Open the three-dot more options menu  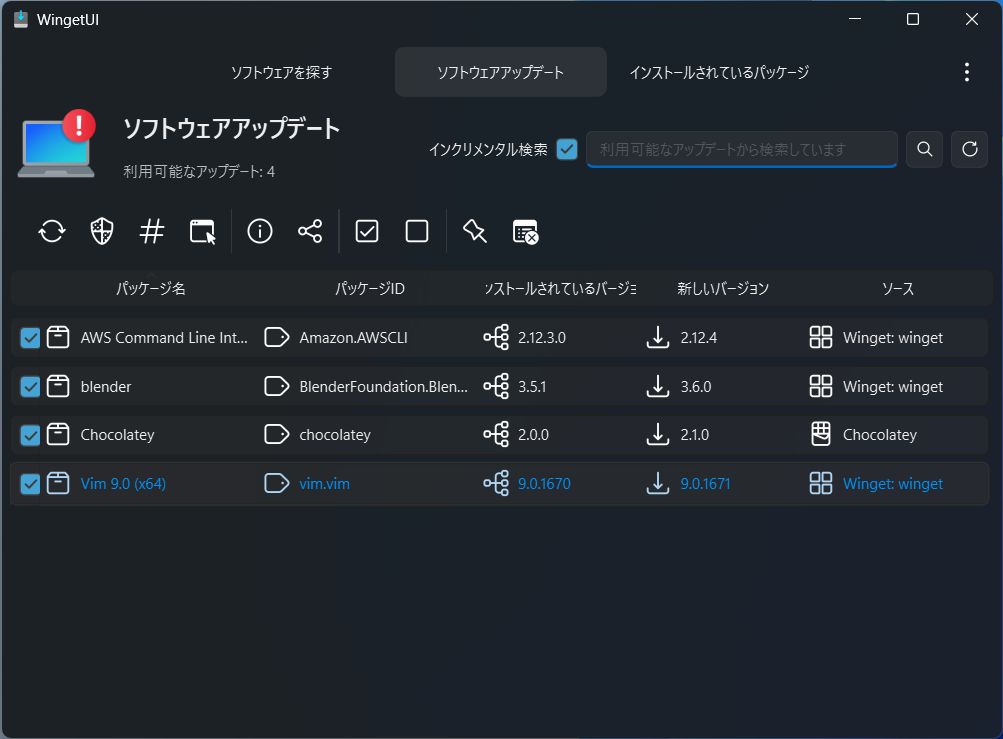click(967, 72)
